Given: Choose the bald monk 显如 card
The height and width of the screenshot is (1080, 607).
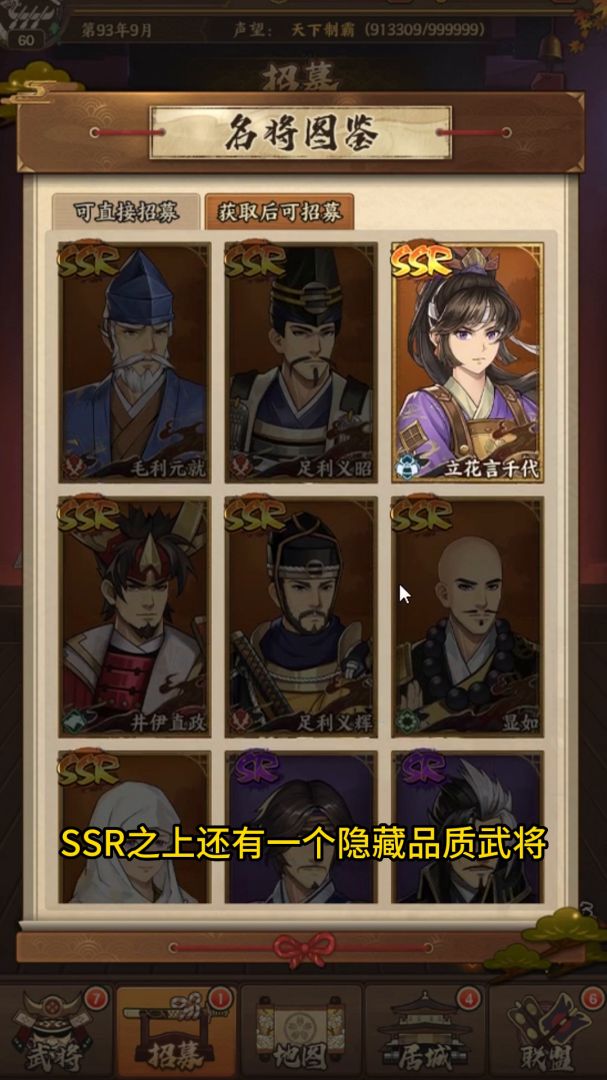Looking at the screenshot, I should tap(467, 616).
